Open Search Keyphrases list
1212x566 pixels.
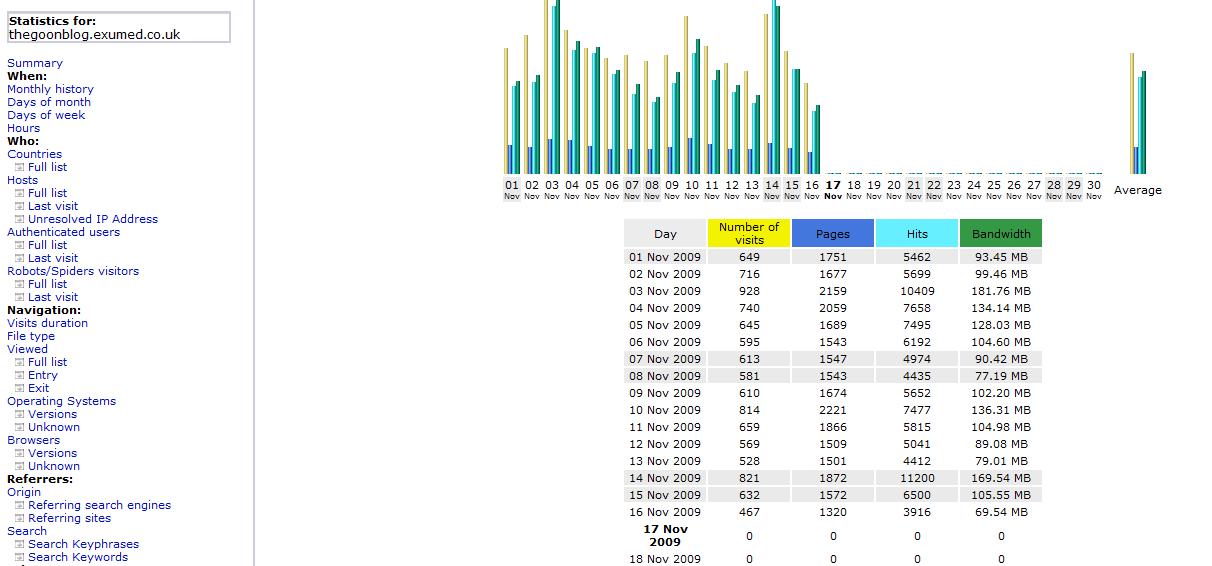pos(83,544)
